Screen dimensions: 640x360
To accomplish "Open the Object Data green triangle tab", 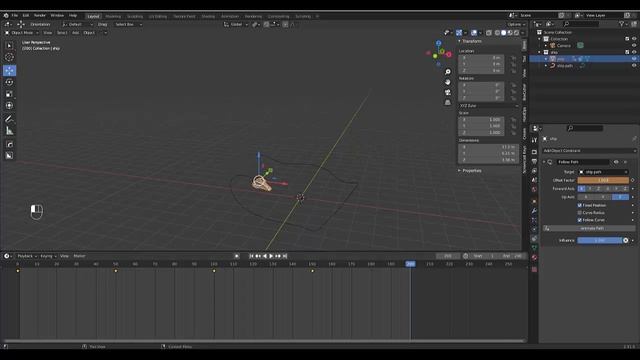I will [534, 248].
